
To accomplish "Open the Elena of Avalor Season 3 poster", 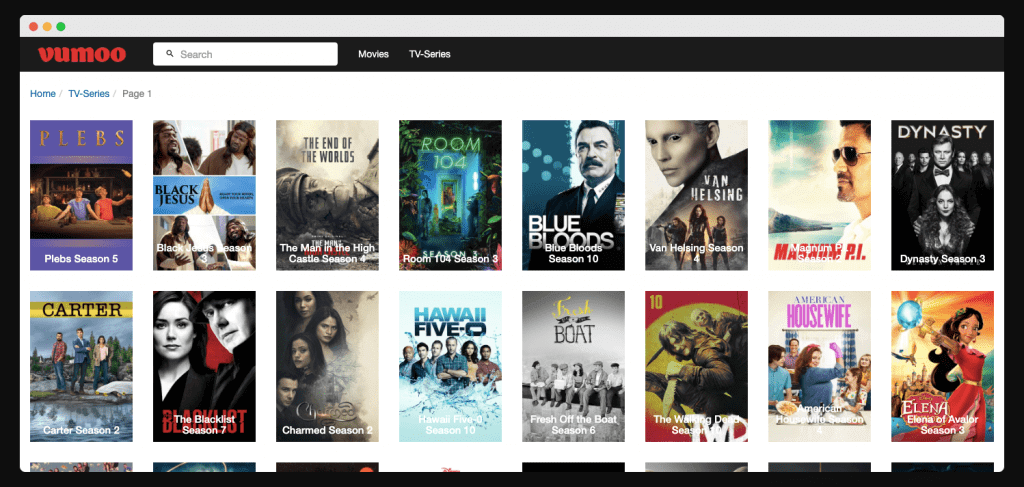I will pos(942,366).
